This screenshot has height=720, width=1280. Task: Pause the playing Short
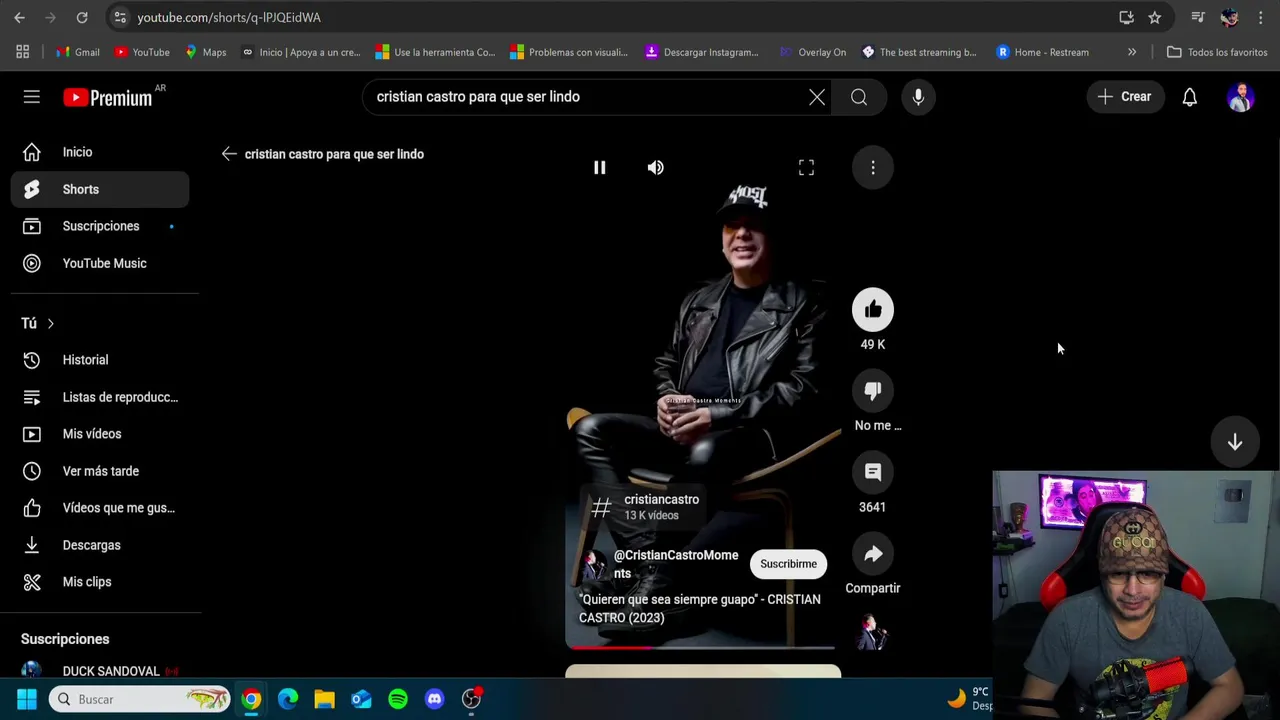(599, 168)
